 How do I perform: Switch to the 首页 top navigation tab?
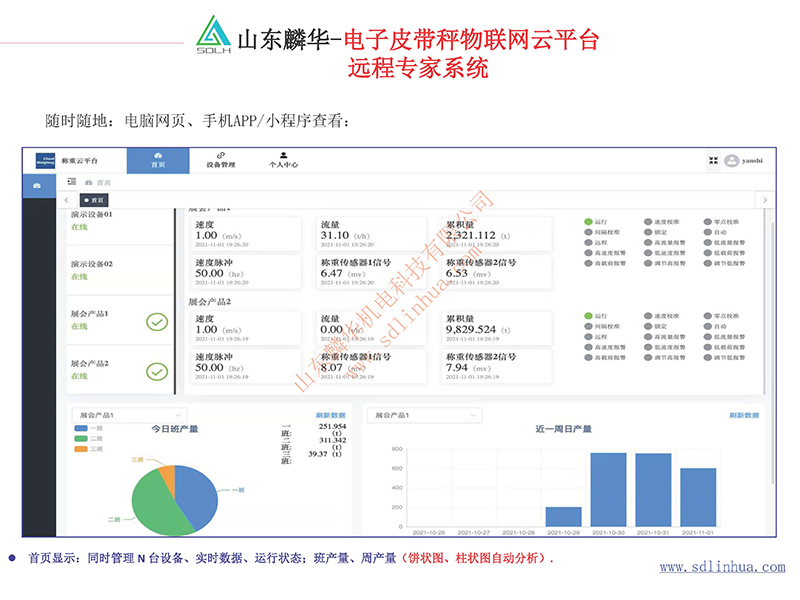158,160
